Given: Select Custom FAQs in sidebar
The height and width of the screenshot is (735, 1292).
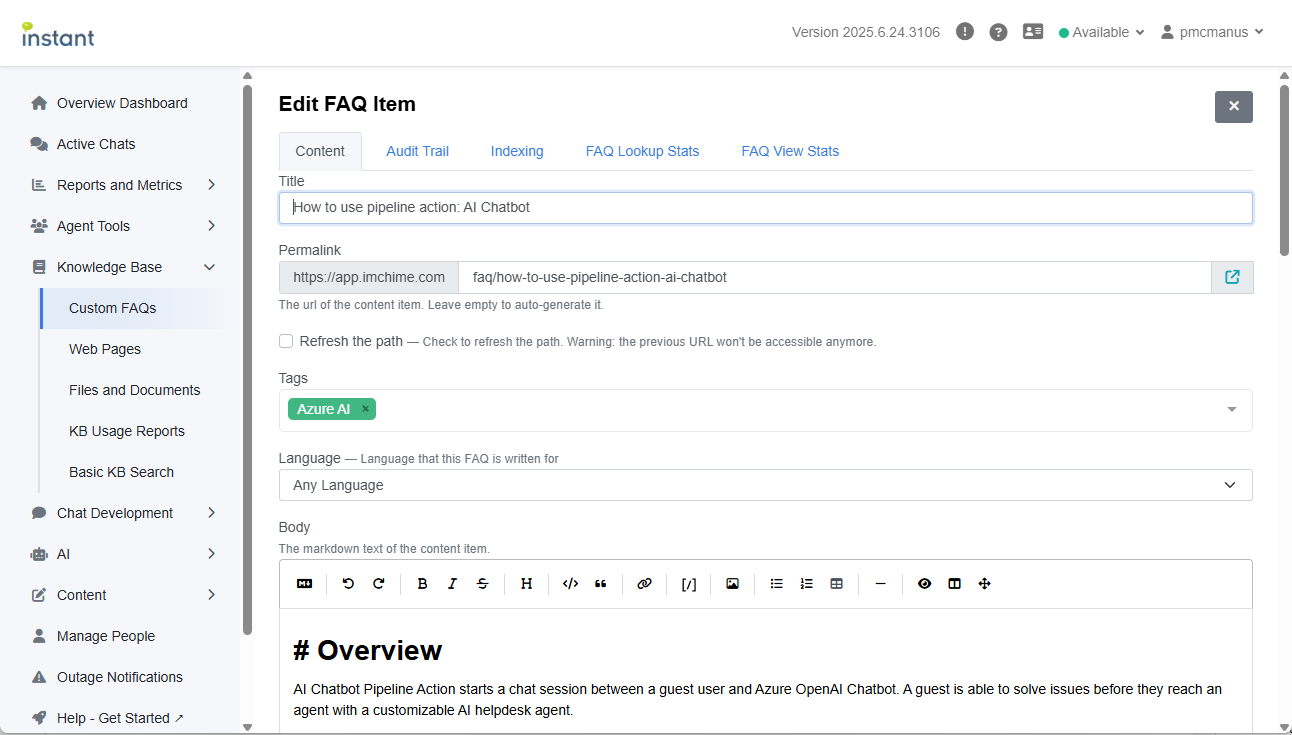Looking at the screenshot, I should tap(113, 308).
